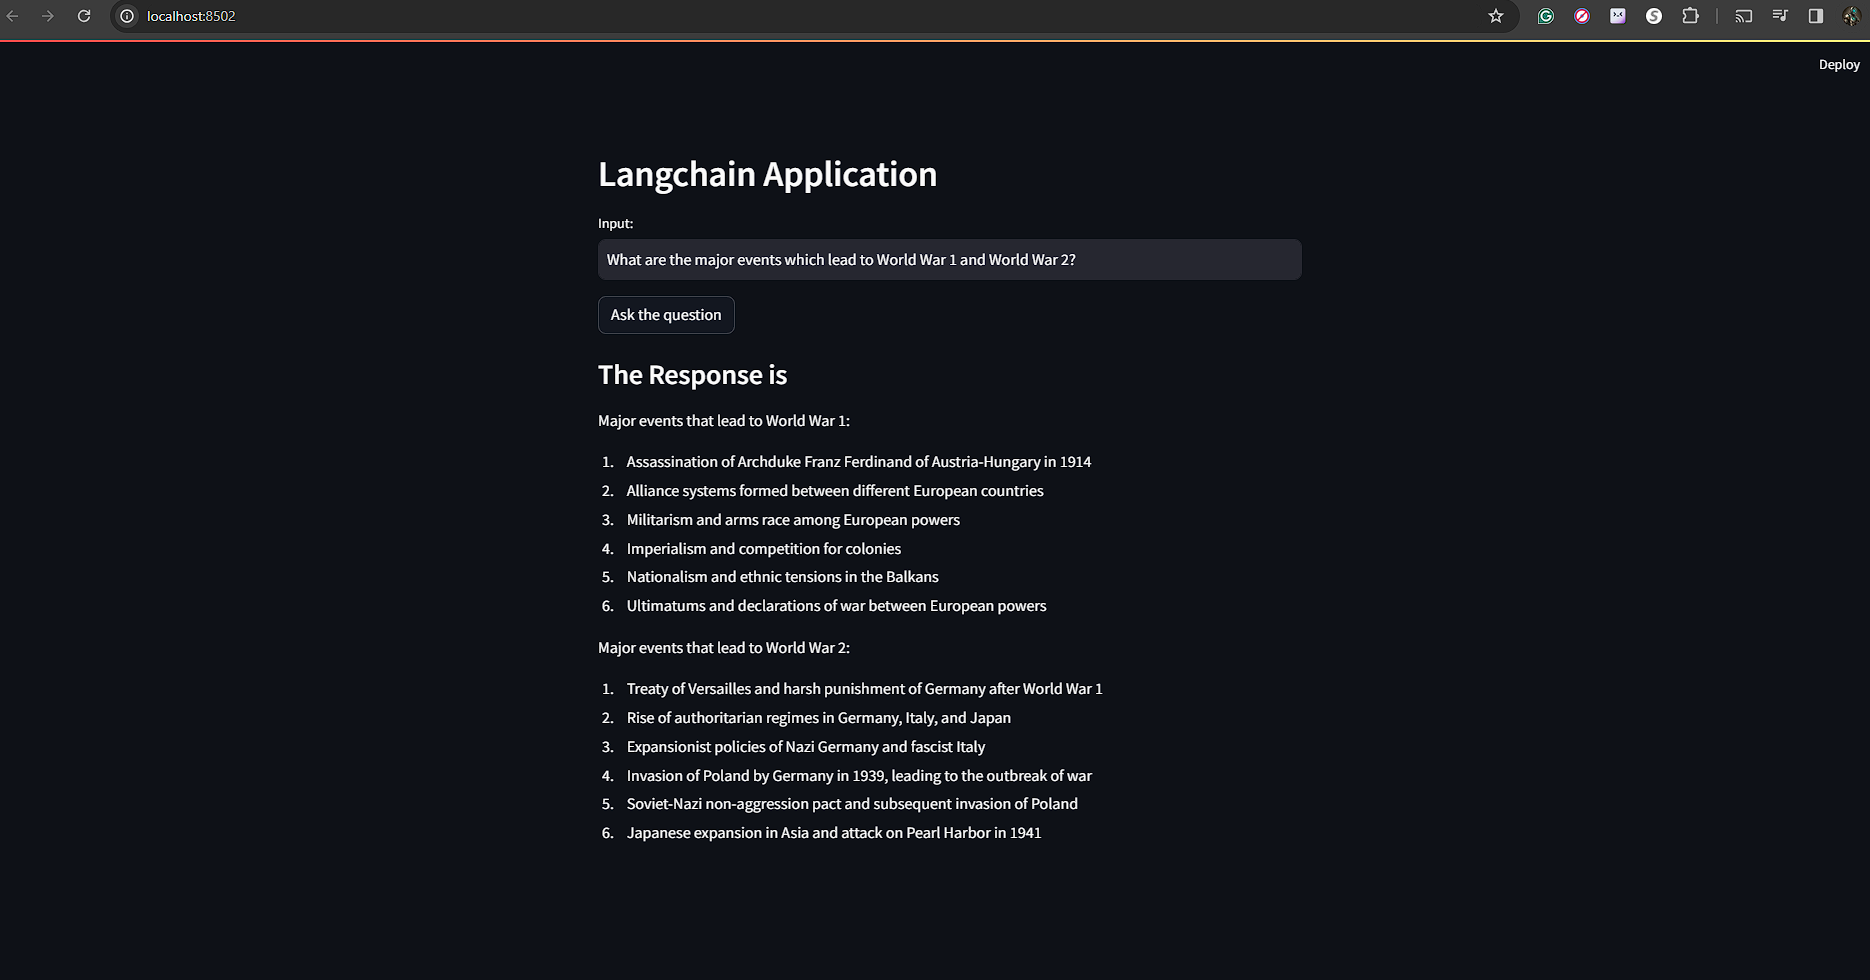
Task: Bookmark this page with the star icon
Action: pos(1495,16)
